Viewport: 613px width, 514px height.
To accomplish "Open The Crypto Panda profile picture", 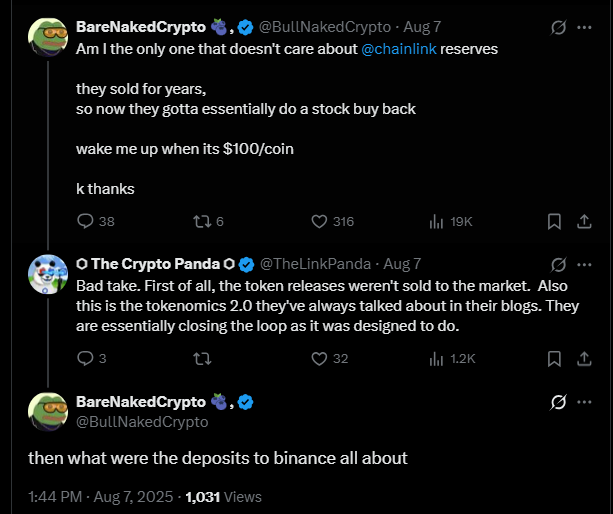I will 47,277.
